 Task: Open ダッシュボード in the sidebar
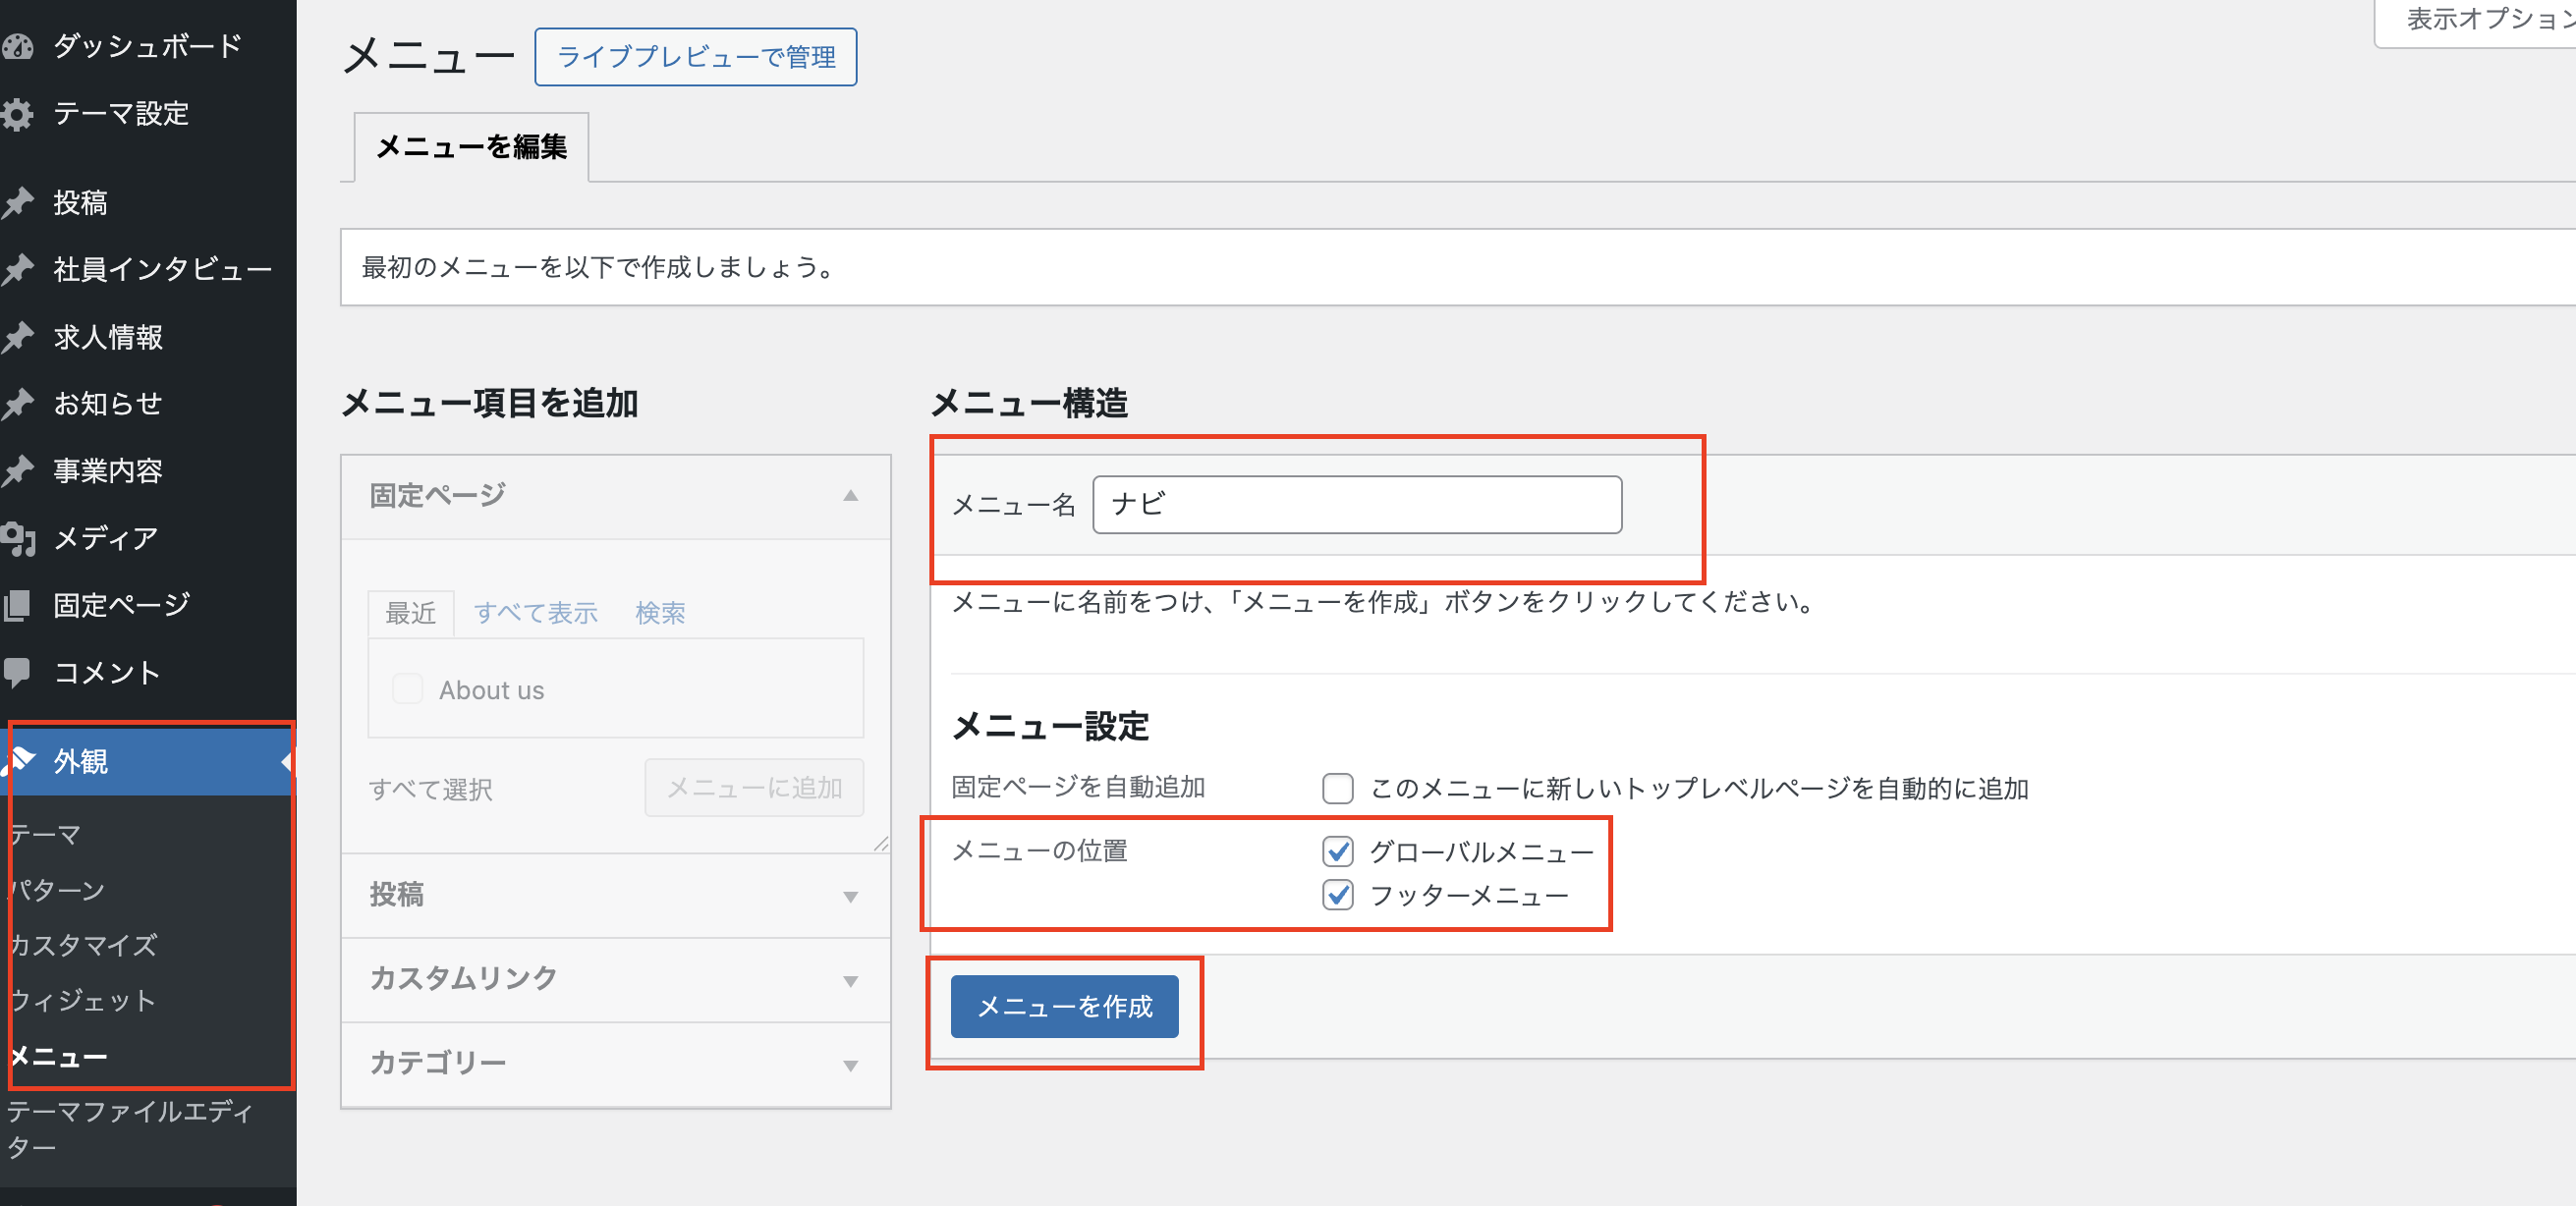147,46
